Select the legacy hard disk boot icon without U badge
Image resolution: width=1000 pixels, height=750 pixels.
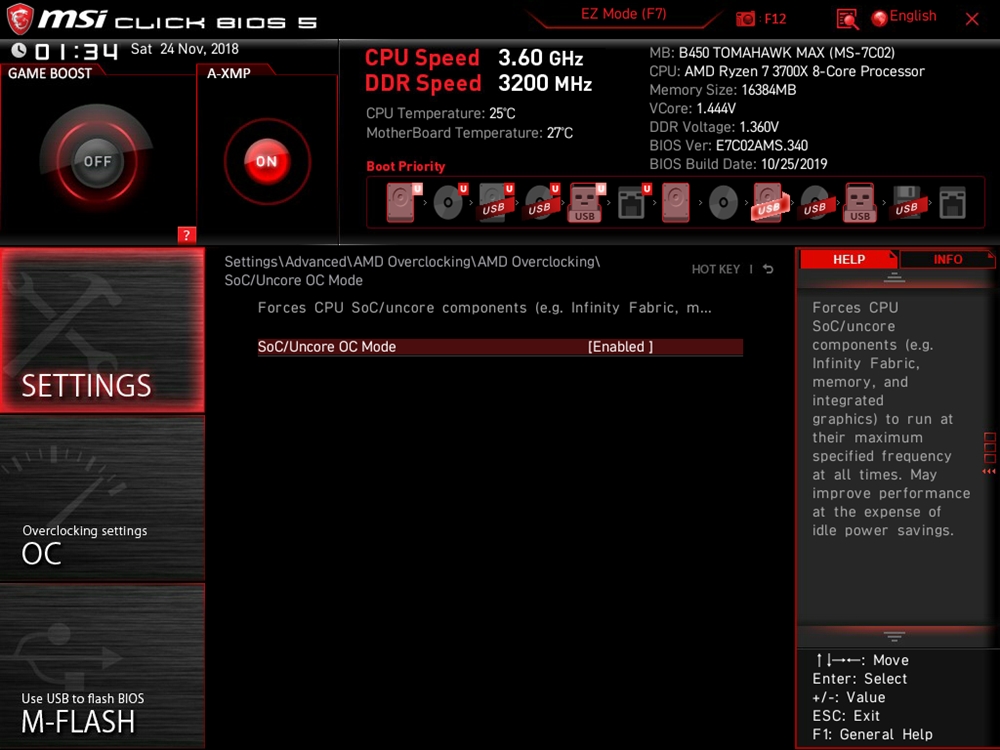(675, 202)
